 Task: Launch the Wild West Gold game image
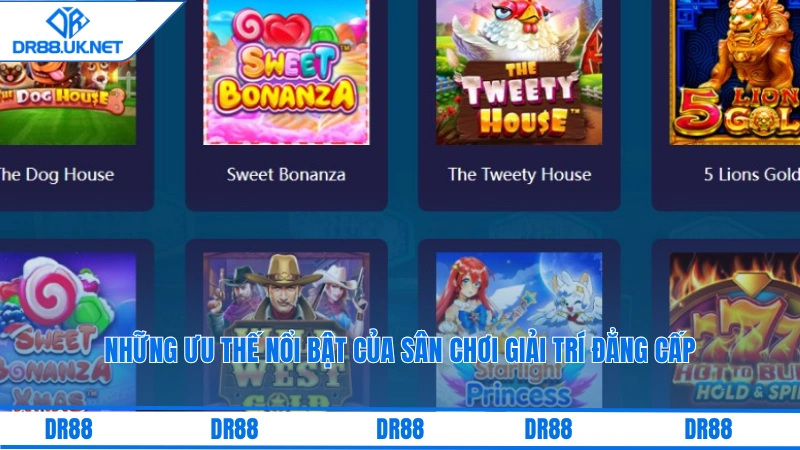286,331
